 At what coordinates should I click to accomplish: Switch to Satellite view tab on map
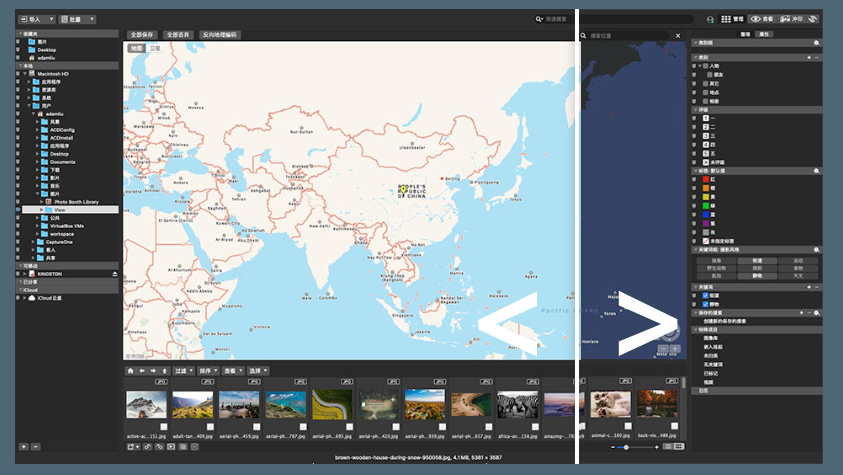(x=155, y=48)
